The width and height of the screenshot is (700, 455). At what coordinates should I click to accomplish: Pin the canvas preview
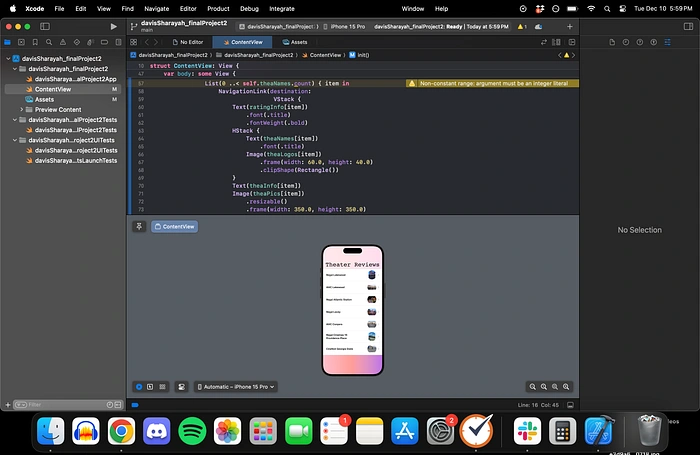coord(139,226)
